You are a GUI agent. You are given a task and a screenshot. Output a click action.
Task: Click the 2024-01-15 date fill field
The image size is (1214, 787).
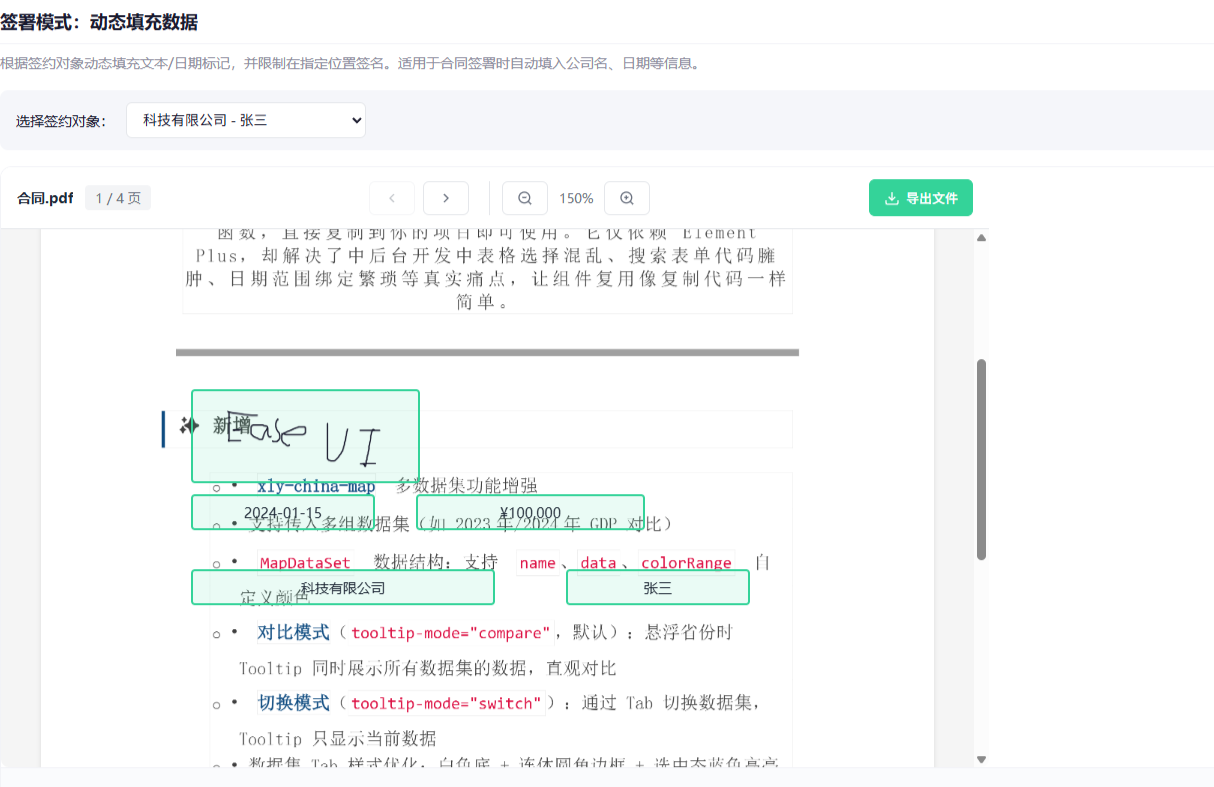282,512
